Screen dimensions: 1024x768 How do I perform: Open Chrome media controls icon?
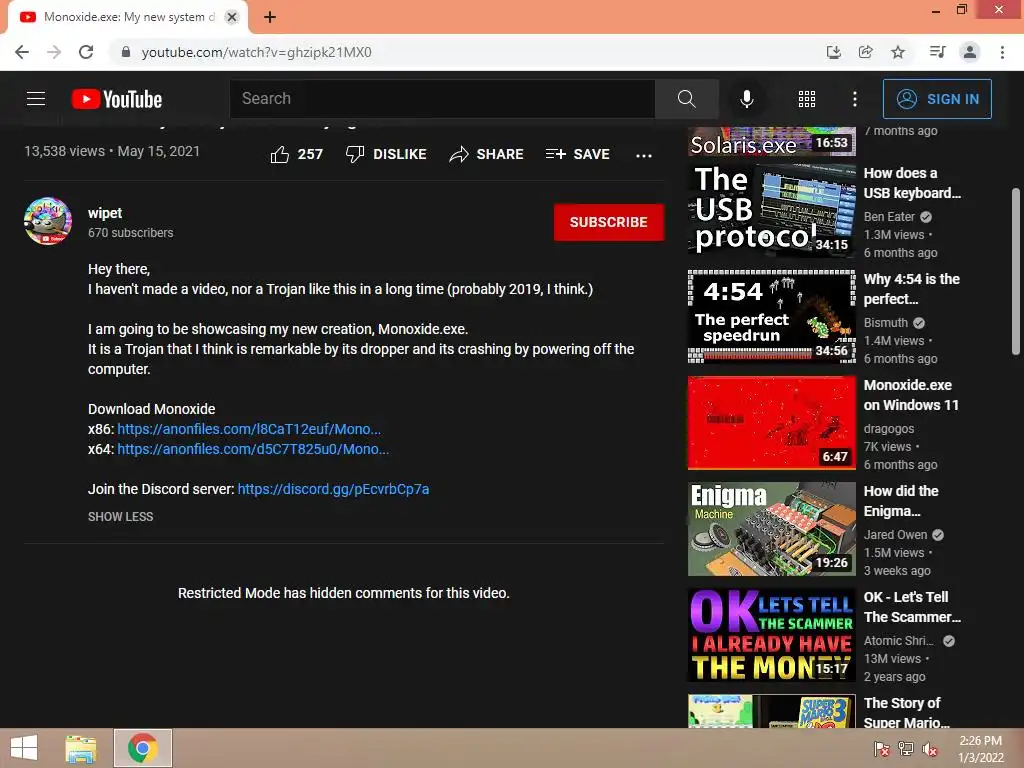pos(937,52)
